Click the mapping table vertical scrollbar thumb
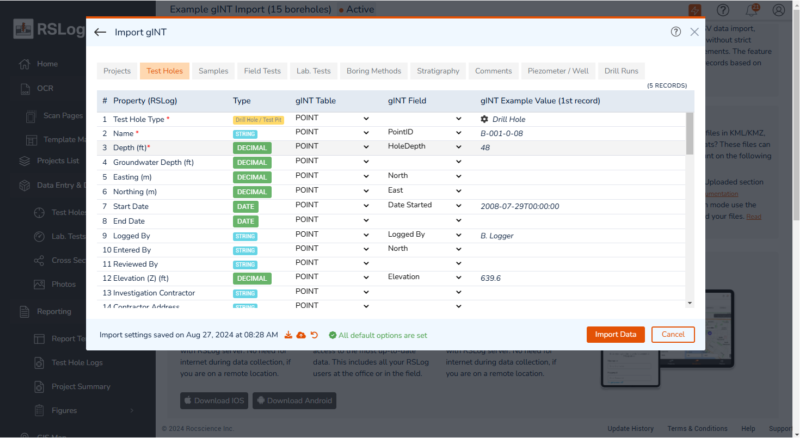This screenshot has width=800, height=438. (x=689, y=133)
